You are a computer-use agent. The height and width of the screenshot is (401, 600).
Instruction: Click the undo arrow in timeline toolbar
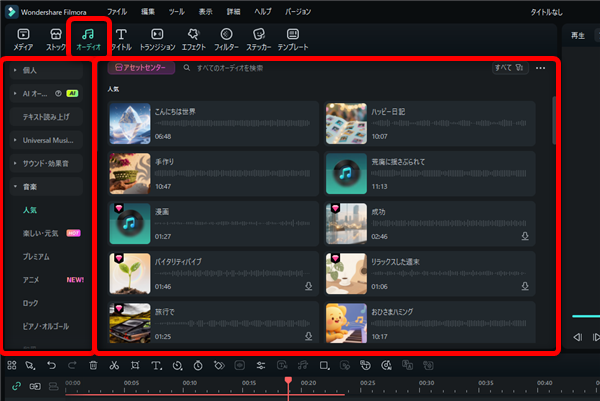pyautogui.click(x=51, y=365)
